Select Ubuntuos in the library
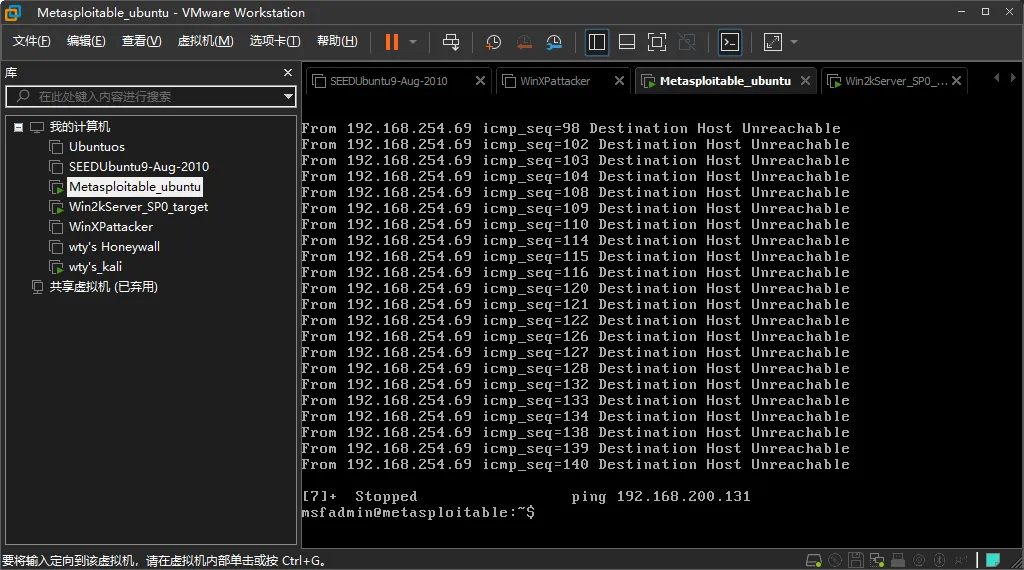 (x=97, y=147)
